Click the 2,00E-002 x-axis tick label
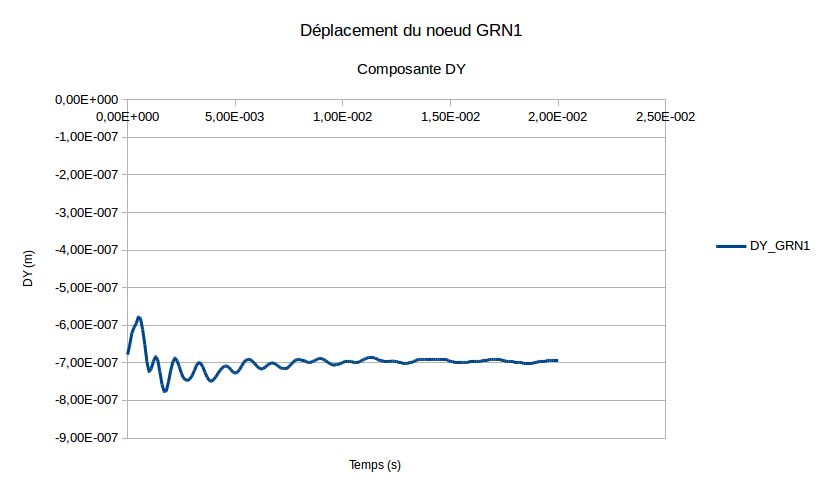Viewport: 822px width, 492px height. [558, 117]
